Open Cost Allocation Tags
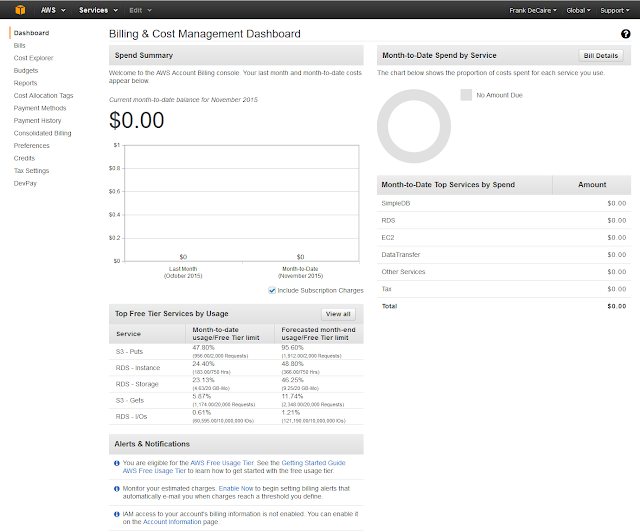 tap(43, 96)
